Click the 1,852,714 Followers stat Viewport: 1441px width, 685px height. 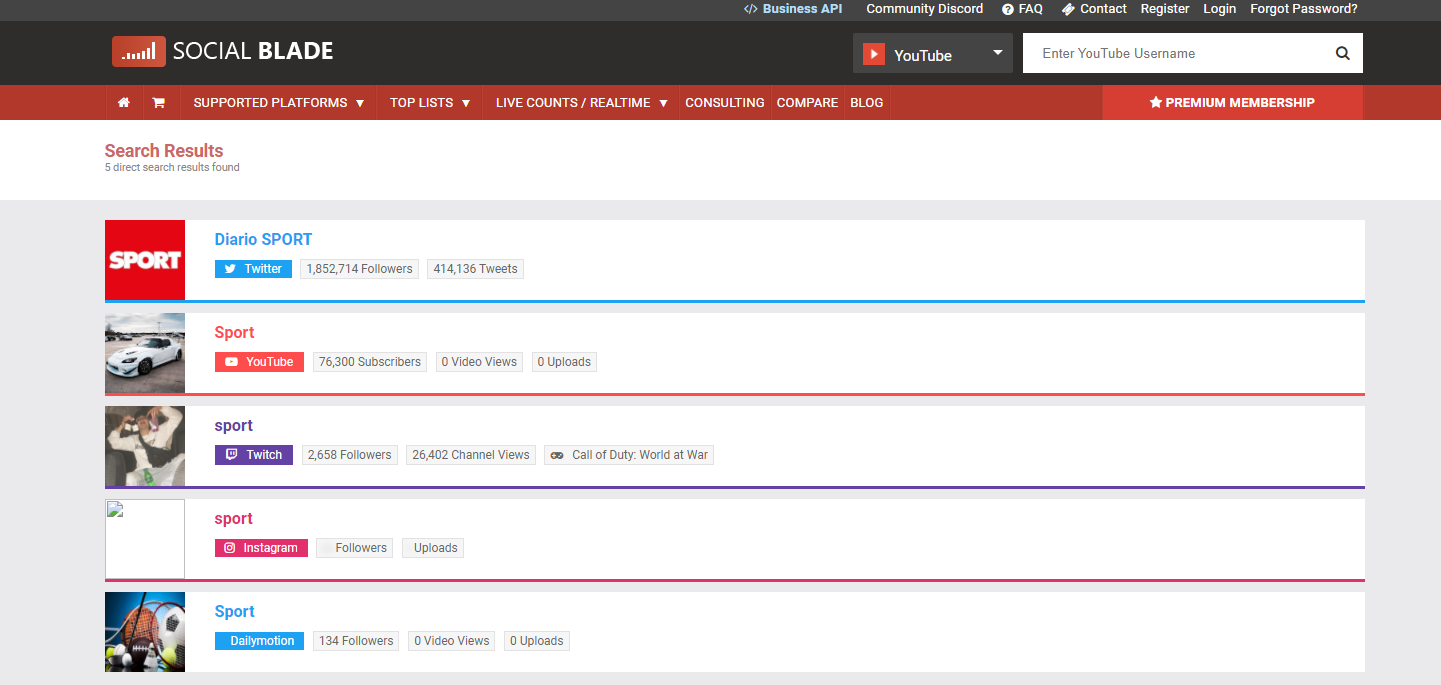point(360,269)
